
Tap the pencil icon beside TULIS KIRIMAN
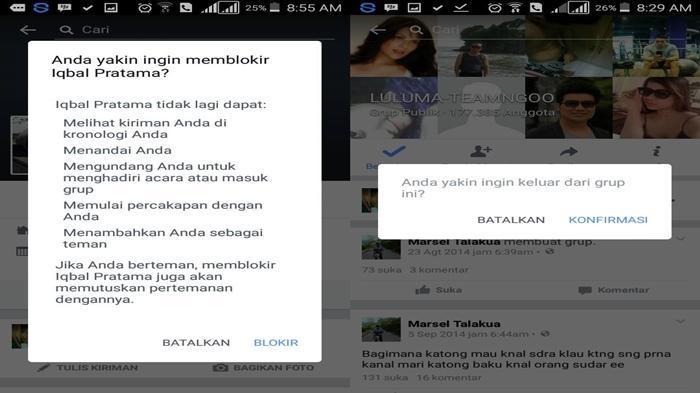click(x=43, y=368)
